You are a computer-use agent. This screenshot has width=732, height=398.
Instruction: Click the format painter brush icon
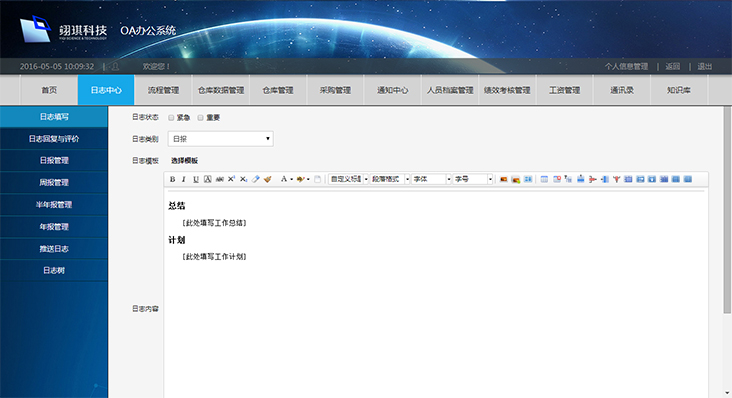(267, 179)
